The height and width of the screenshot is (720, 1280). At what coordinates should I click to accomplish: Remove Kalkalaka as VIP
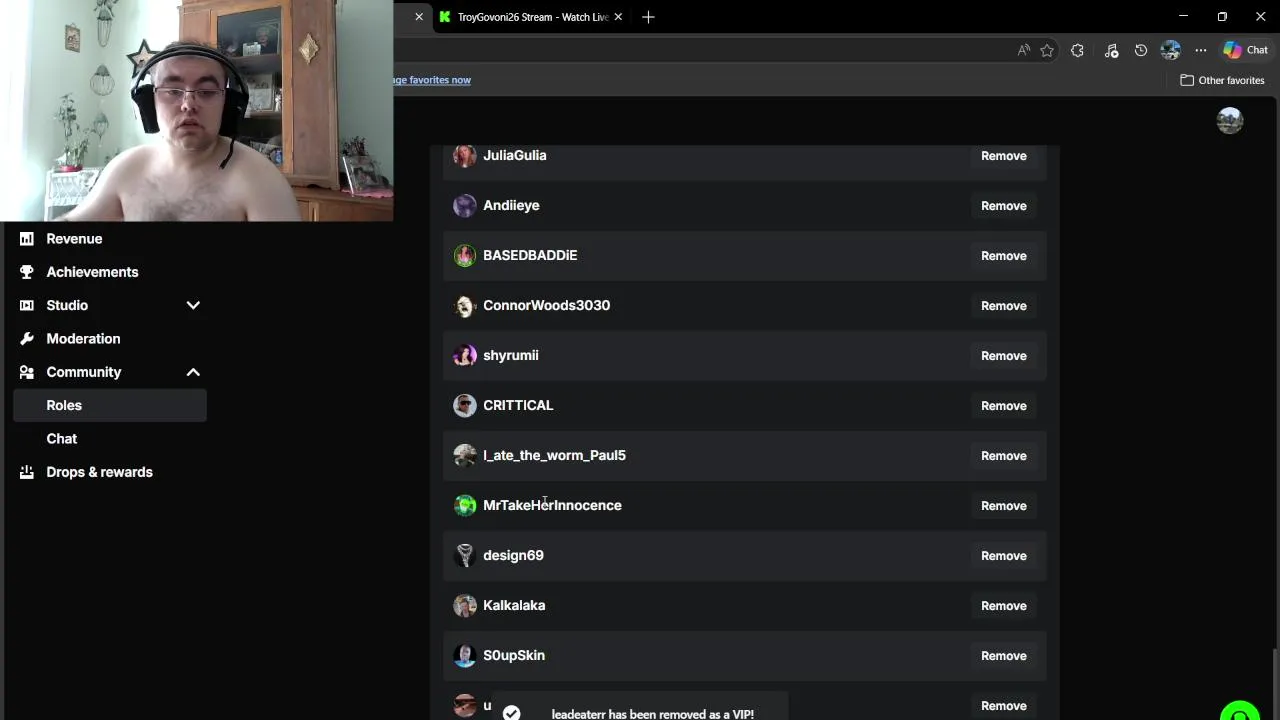pyautogui.click(x=1003, y=606)
